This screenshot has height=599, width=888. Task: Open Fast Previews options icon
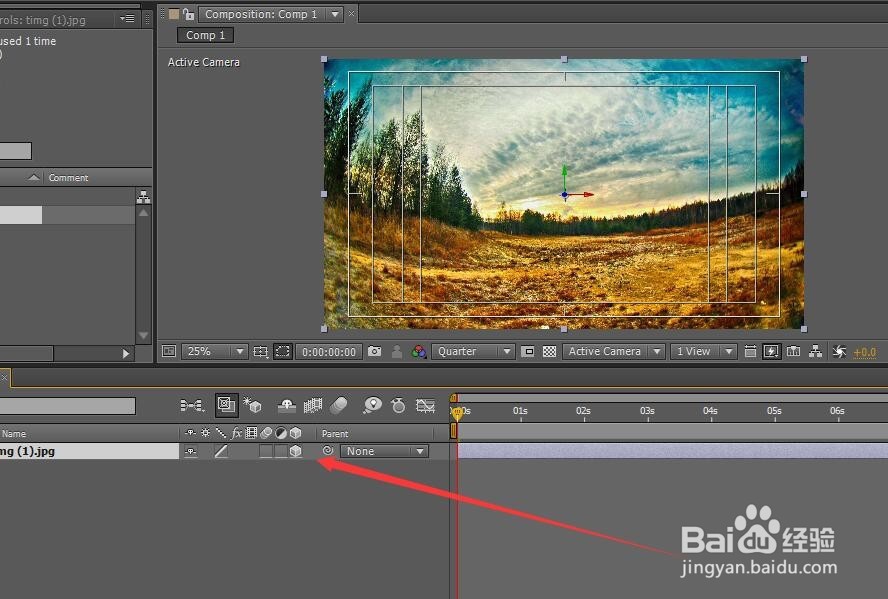pos(771,352)
